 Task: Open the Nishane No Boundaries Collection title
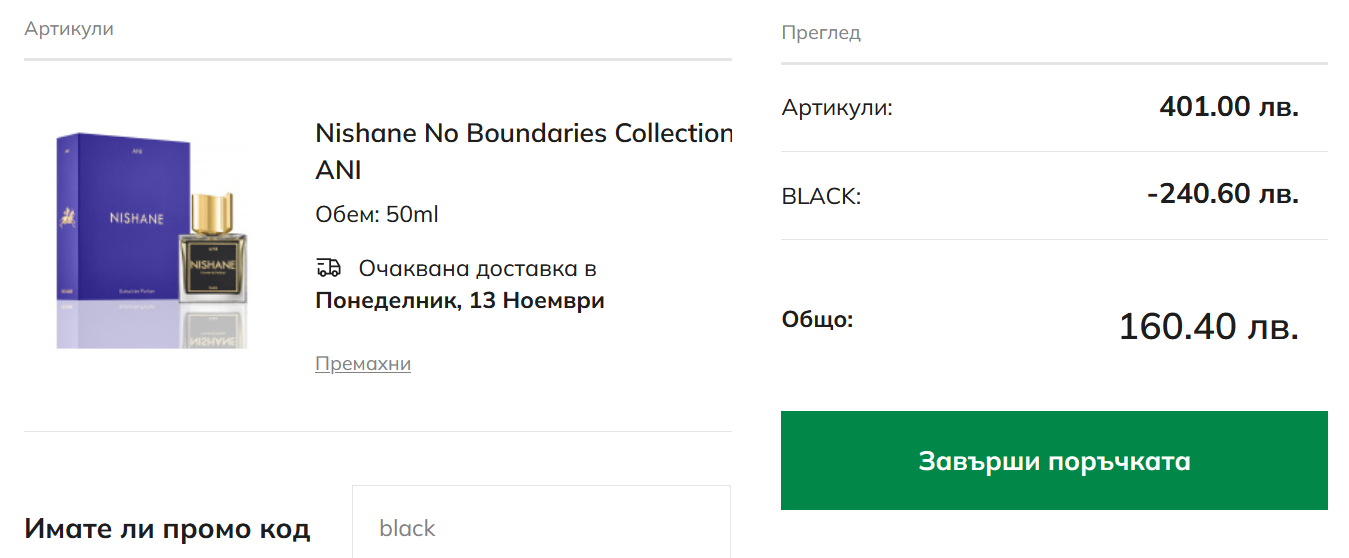[523, 133]
